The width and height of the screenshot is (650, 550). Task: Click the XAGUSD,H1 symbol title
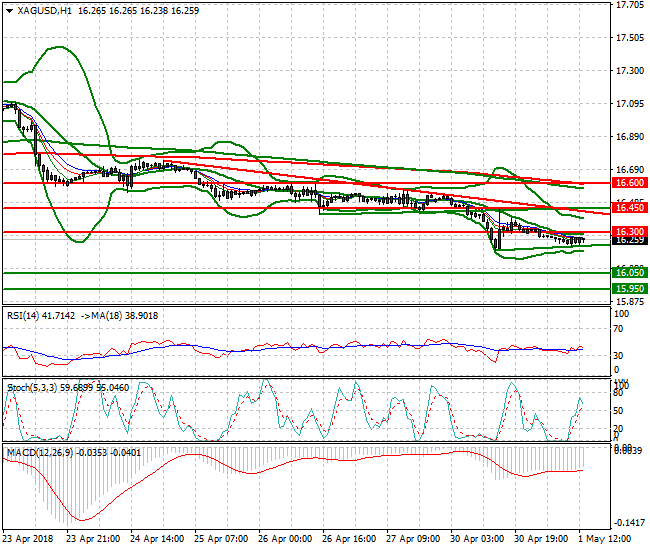pos(44,10)
